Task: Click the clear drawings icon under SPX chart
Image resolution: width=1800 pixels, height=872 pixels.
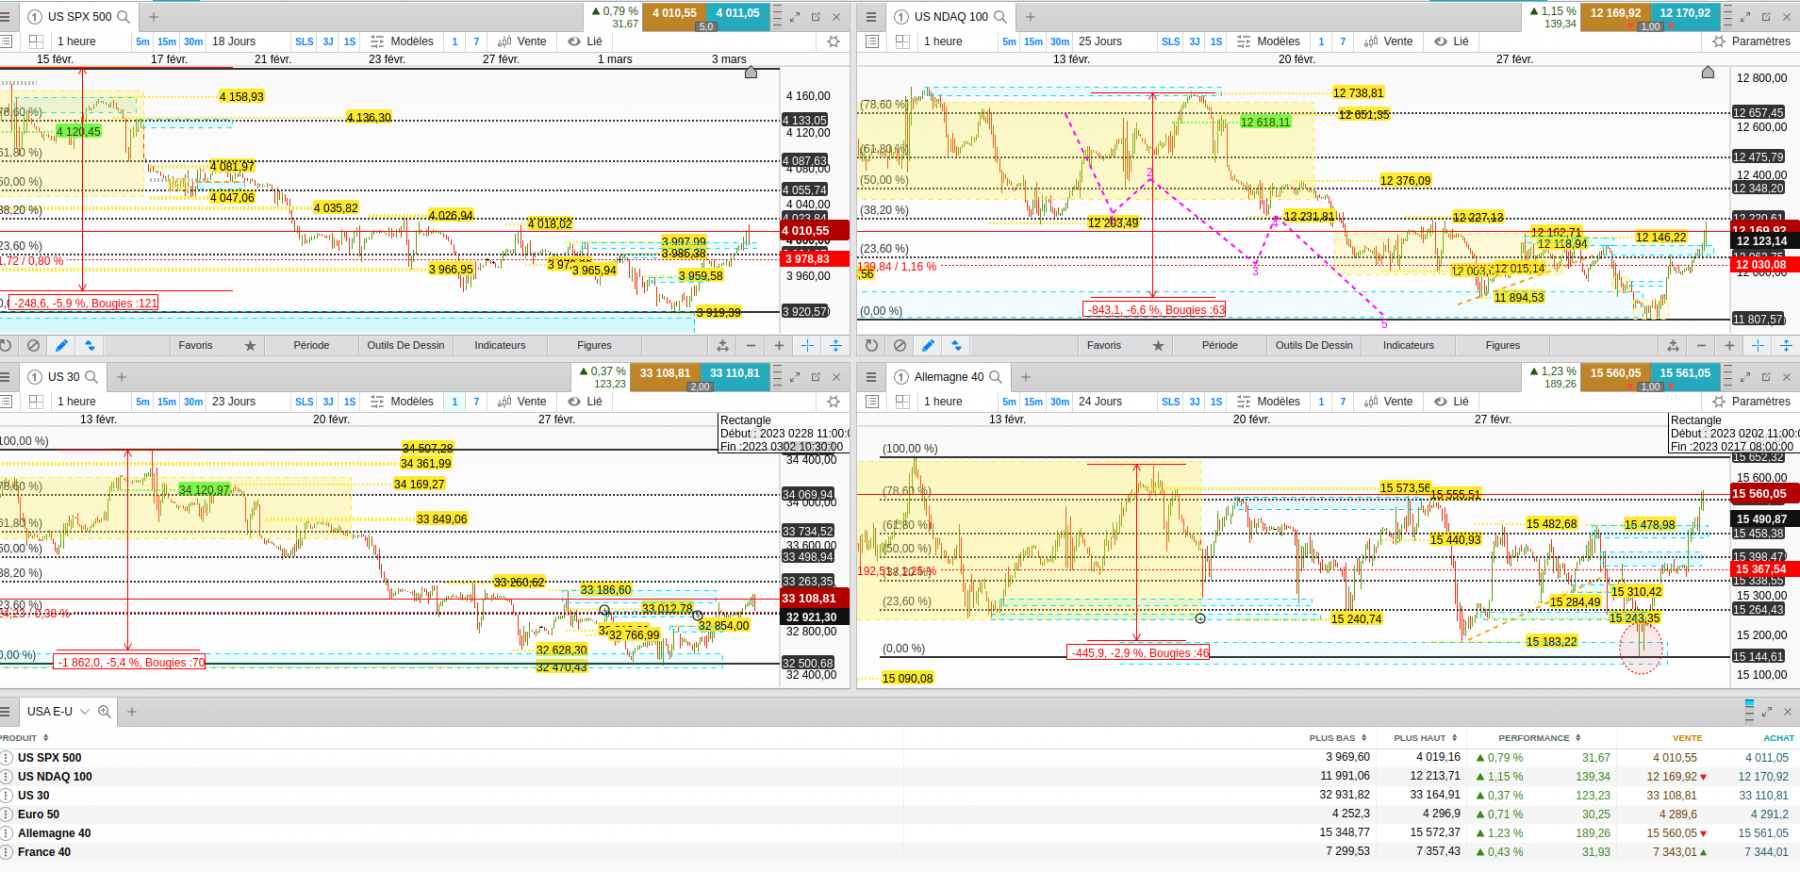Action: click(x=33, y=345)
